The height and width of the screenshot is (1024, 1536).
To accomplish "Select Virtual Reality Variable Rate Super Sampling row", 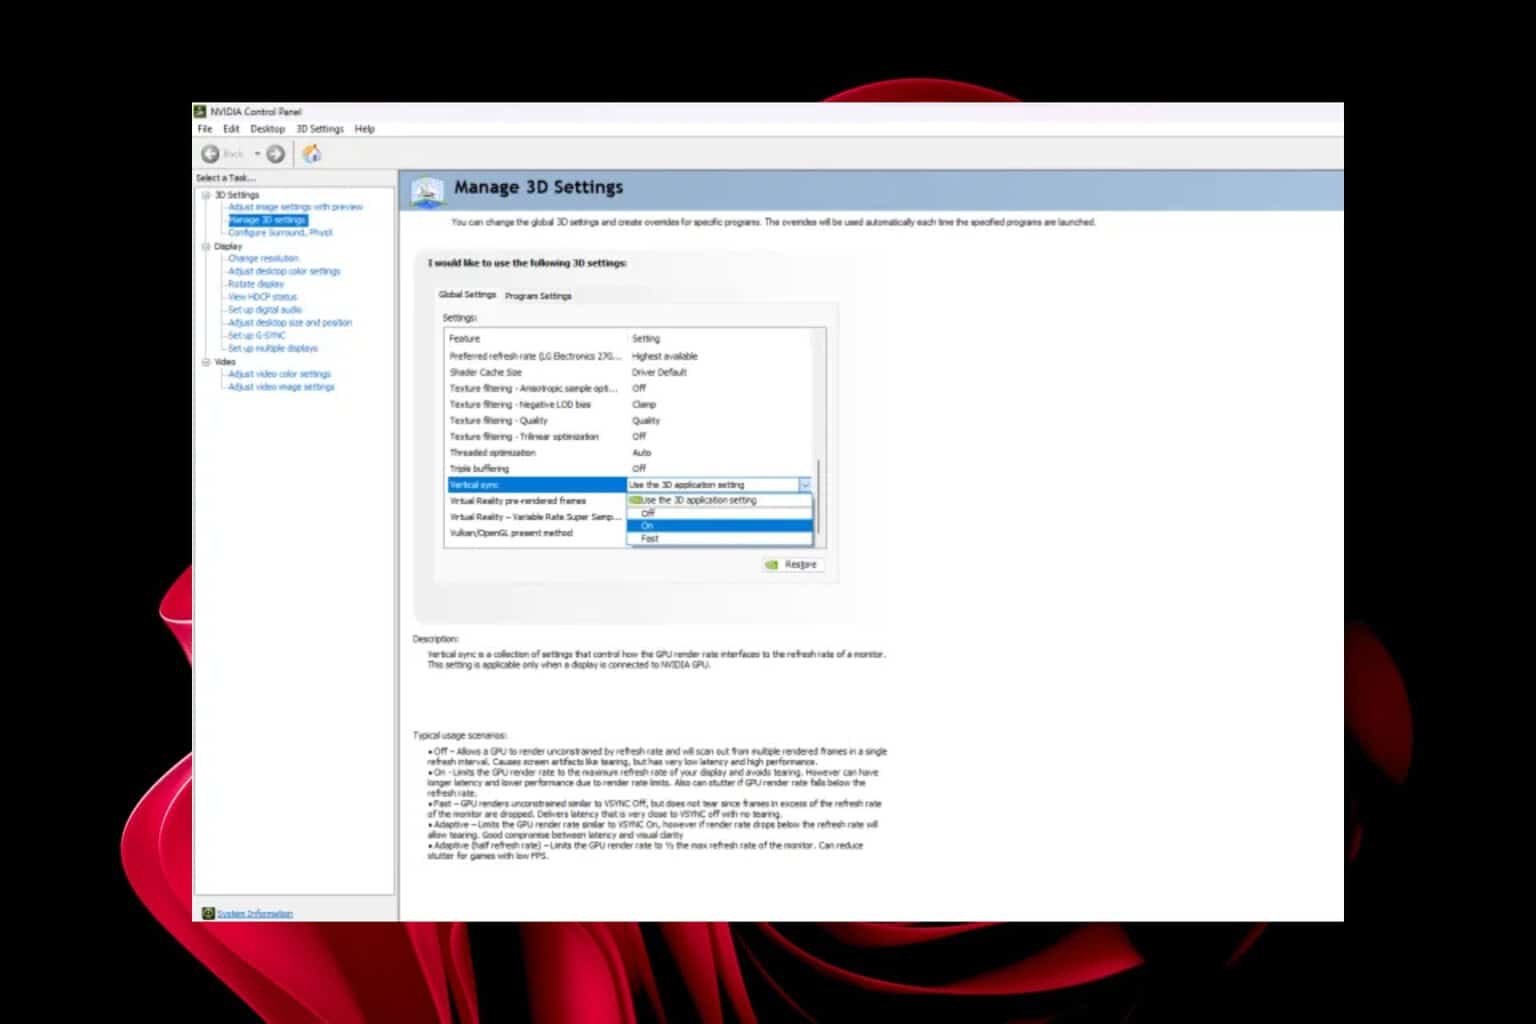I will click(537, 517).
